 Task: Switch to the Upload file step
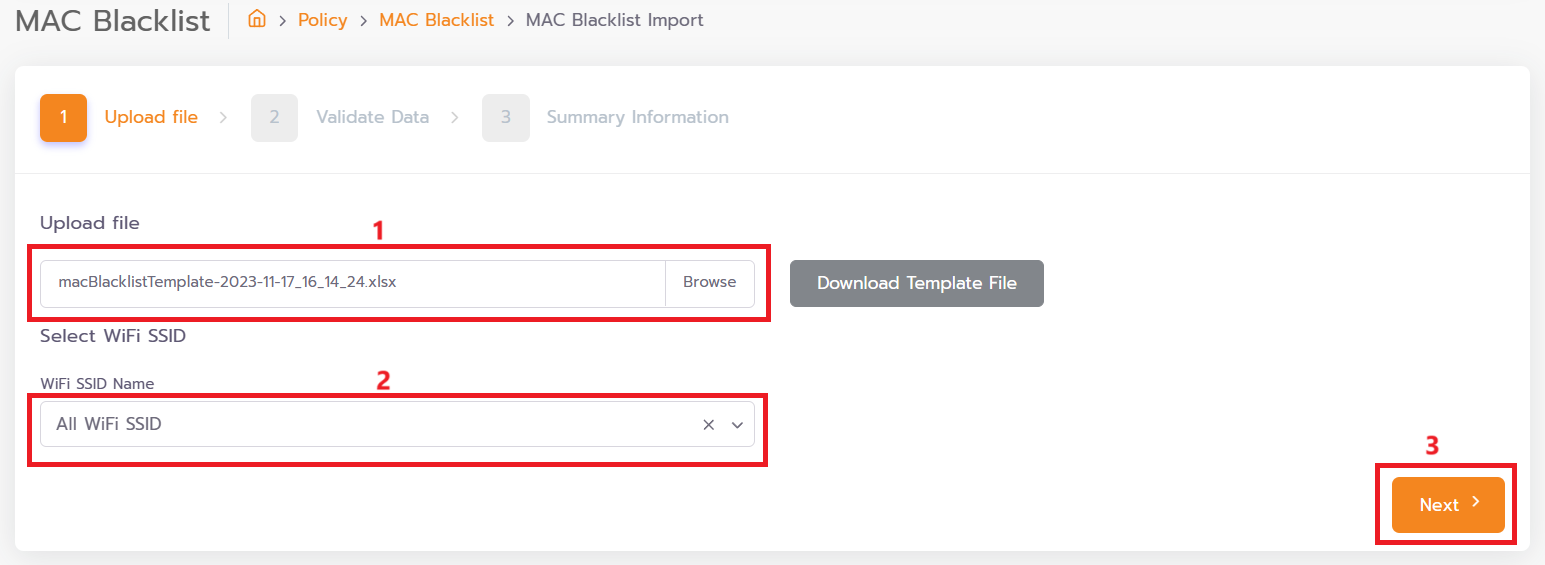point(151,117)
